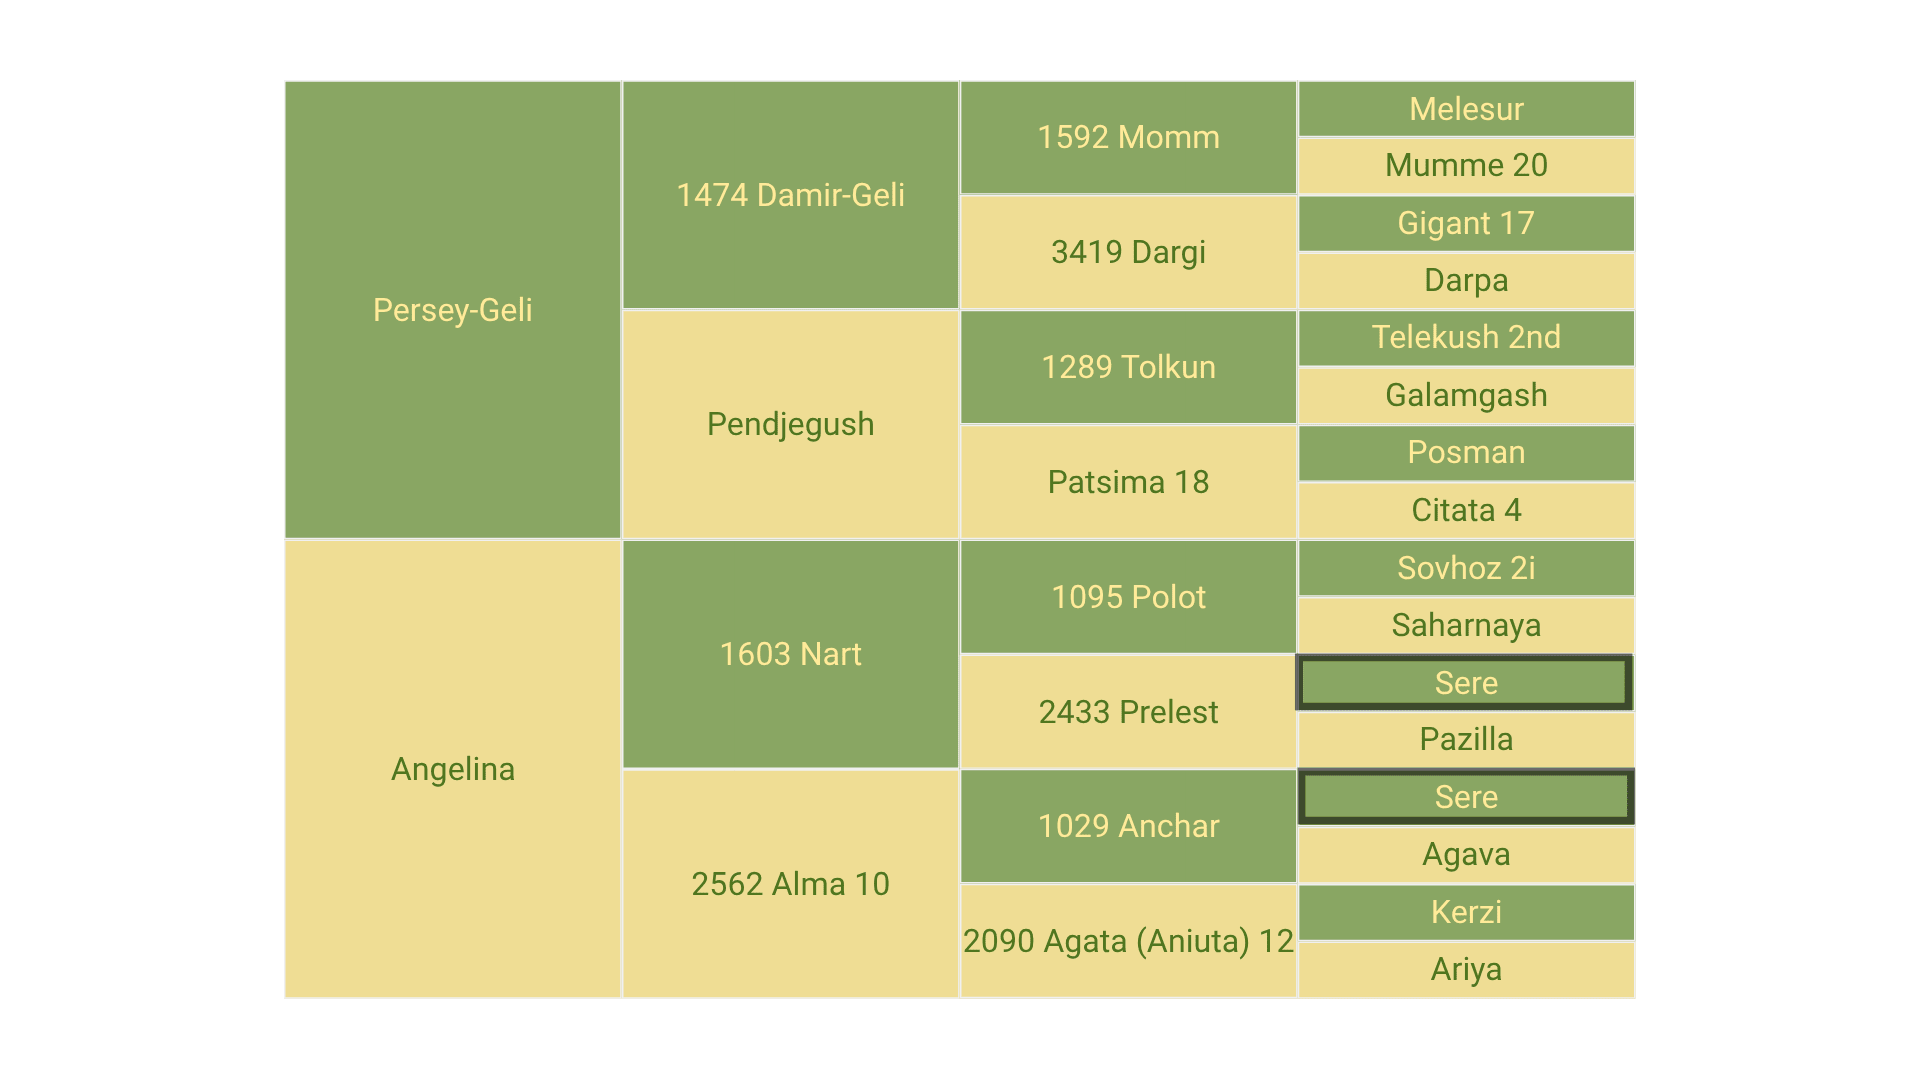The image size is (1920, 1080).
Task: Select the Kerzi cell
Action: pyautogui.click(x=1467, y=912)
